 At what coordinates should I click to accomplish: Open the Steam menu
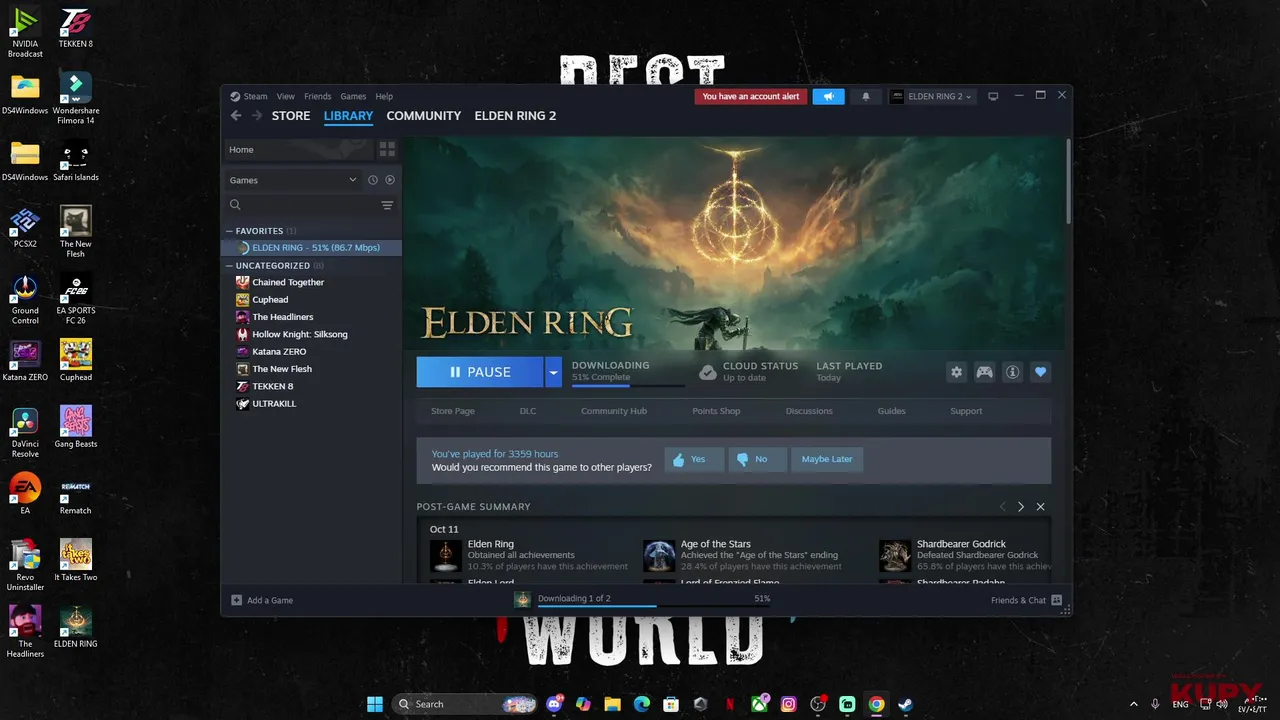coord(249,97)
